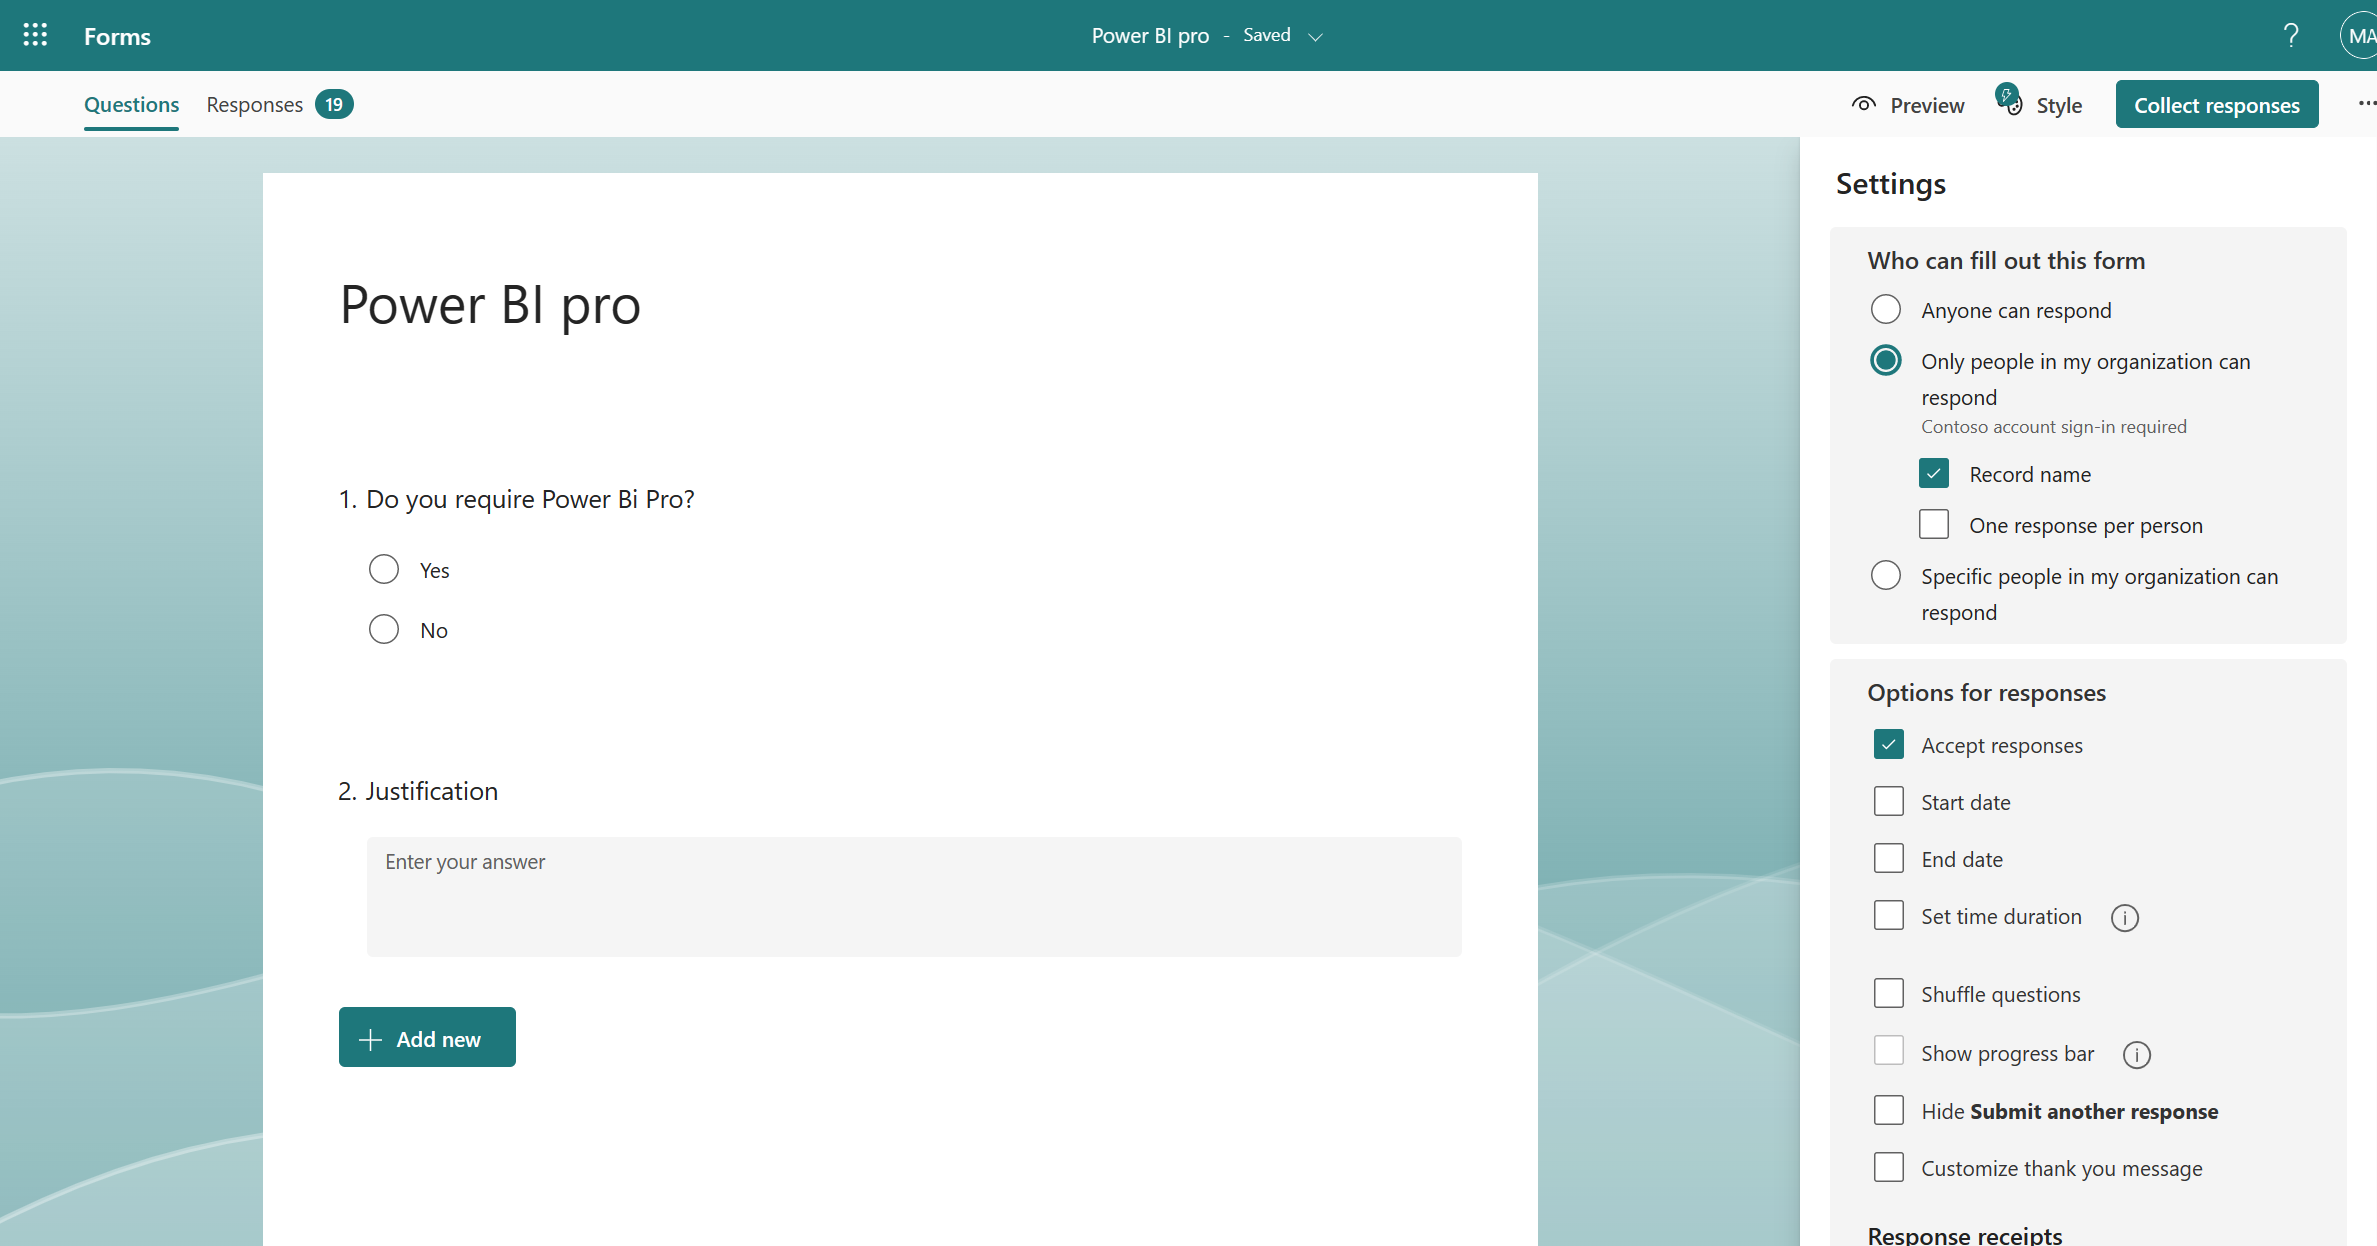
Task: Open the app launcher waffle icon
Action: [35, 36]
